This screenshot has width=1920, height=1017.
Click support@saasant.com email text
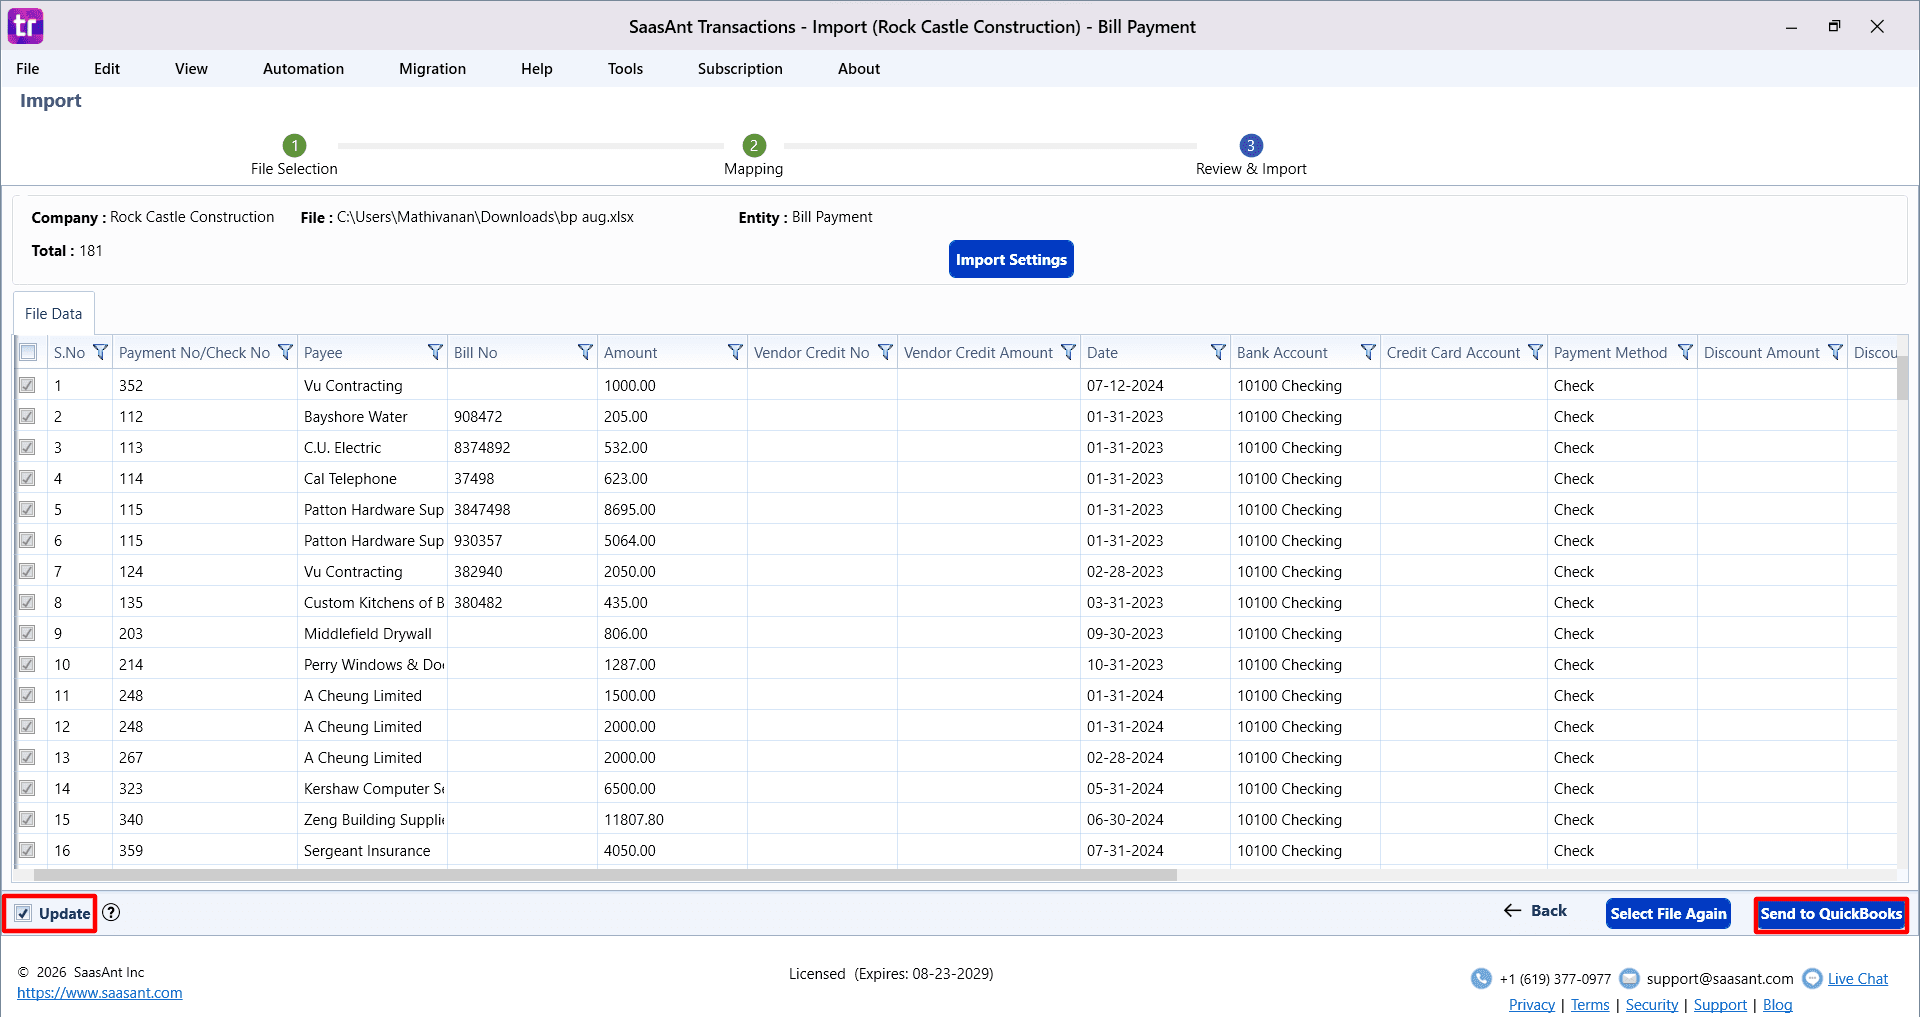coord(1720,979)
